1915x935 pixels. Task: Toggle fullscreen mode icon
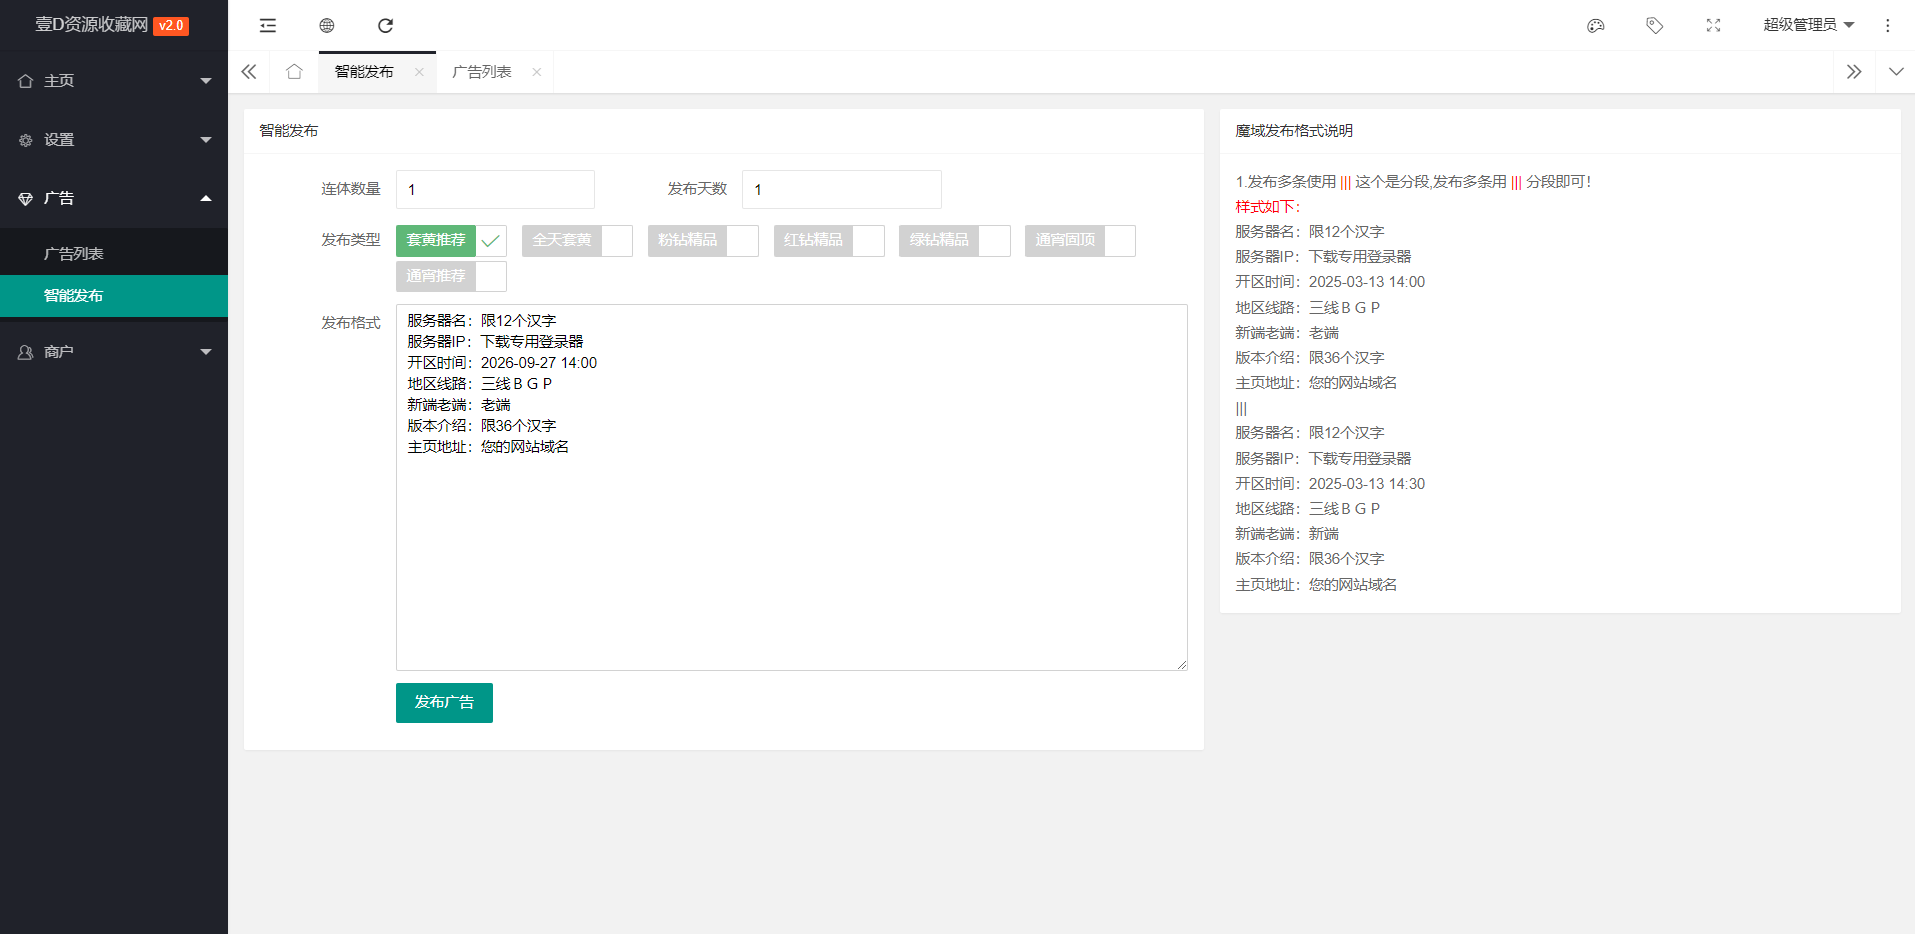(x=1714, y=25)
